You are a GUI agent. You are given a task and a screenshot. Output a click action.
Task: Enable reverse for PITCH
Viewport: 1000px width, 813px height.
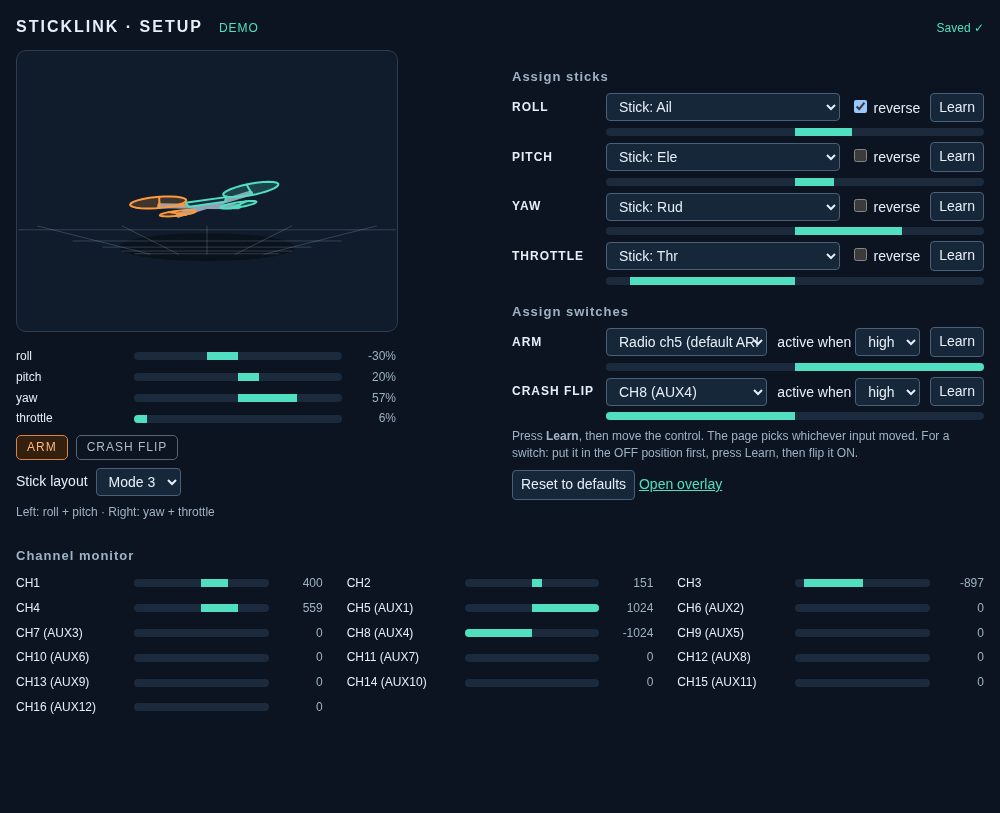[860, 156]
